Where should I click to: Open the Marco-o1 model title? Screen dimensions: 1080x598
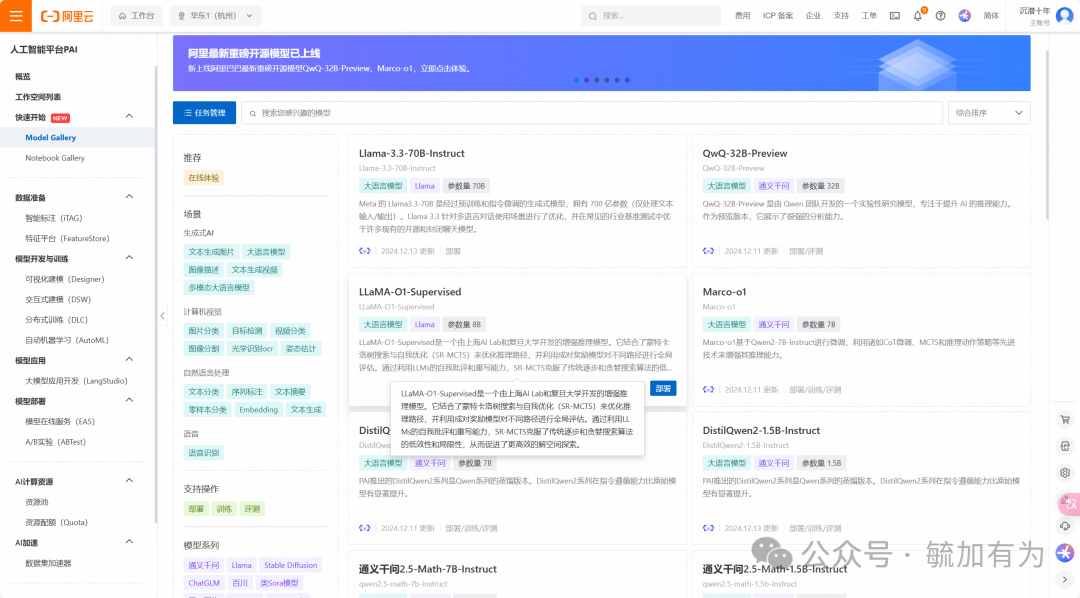click(724, 292)
